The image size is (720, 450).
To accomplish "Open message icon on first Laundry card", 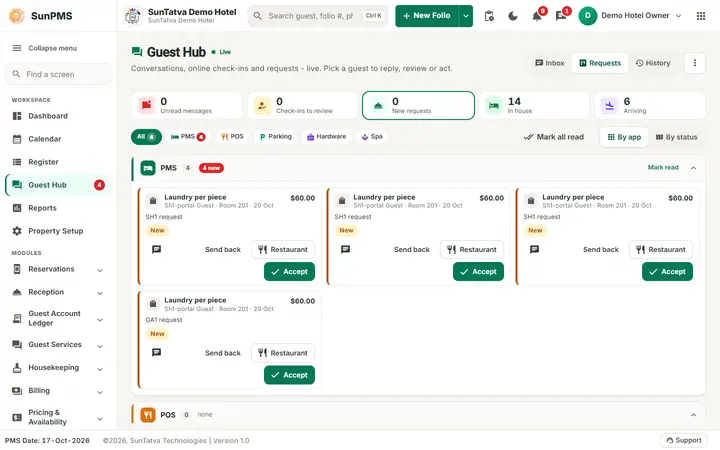I will 157,249.
